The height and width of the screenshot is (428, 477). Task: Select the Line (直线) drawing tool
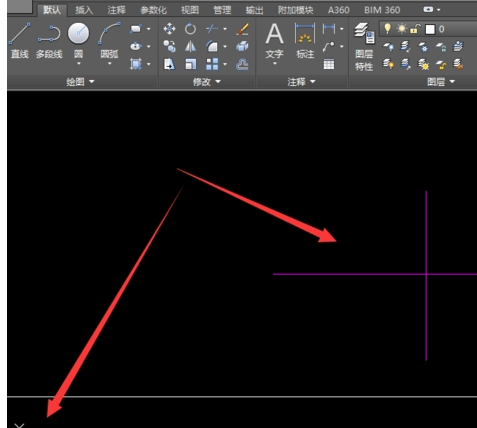20,40
